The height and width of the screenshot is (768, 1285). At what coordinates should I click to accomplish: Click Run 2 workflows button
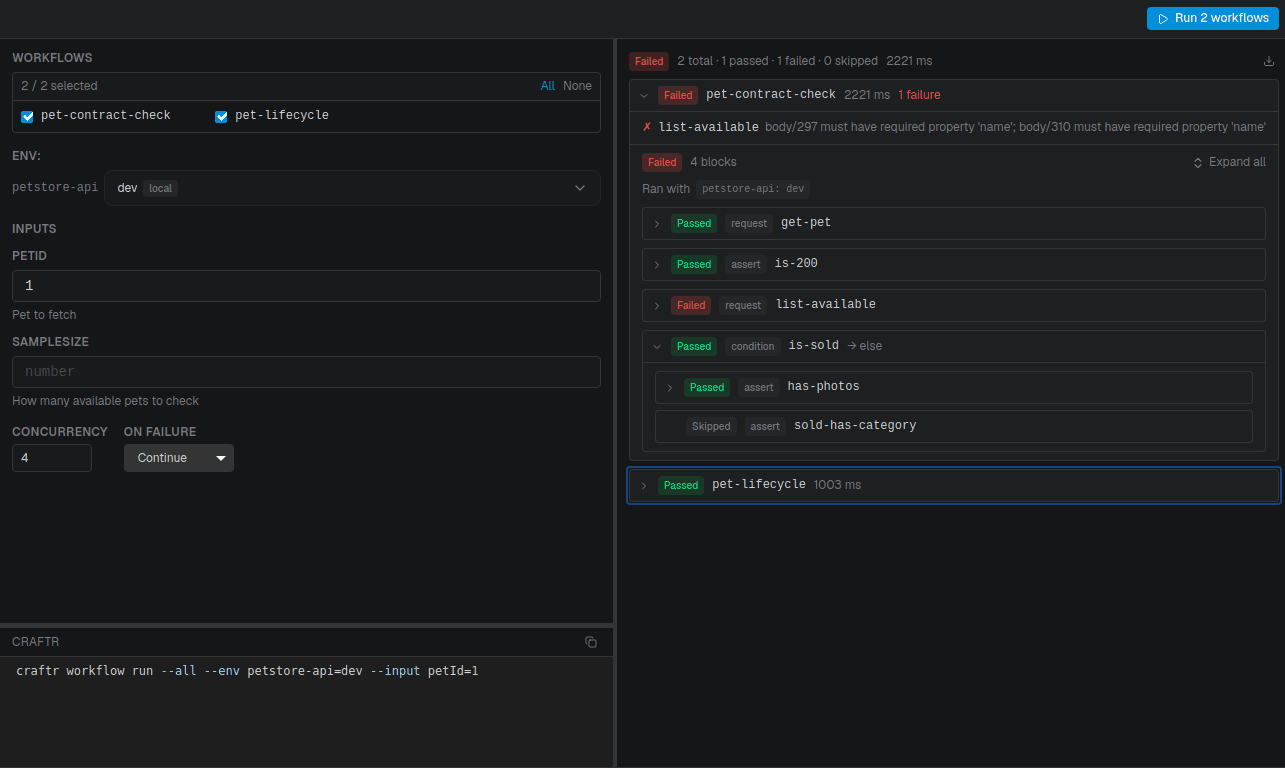(1213, 18)
